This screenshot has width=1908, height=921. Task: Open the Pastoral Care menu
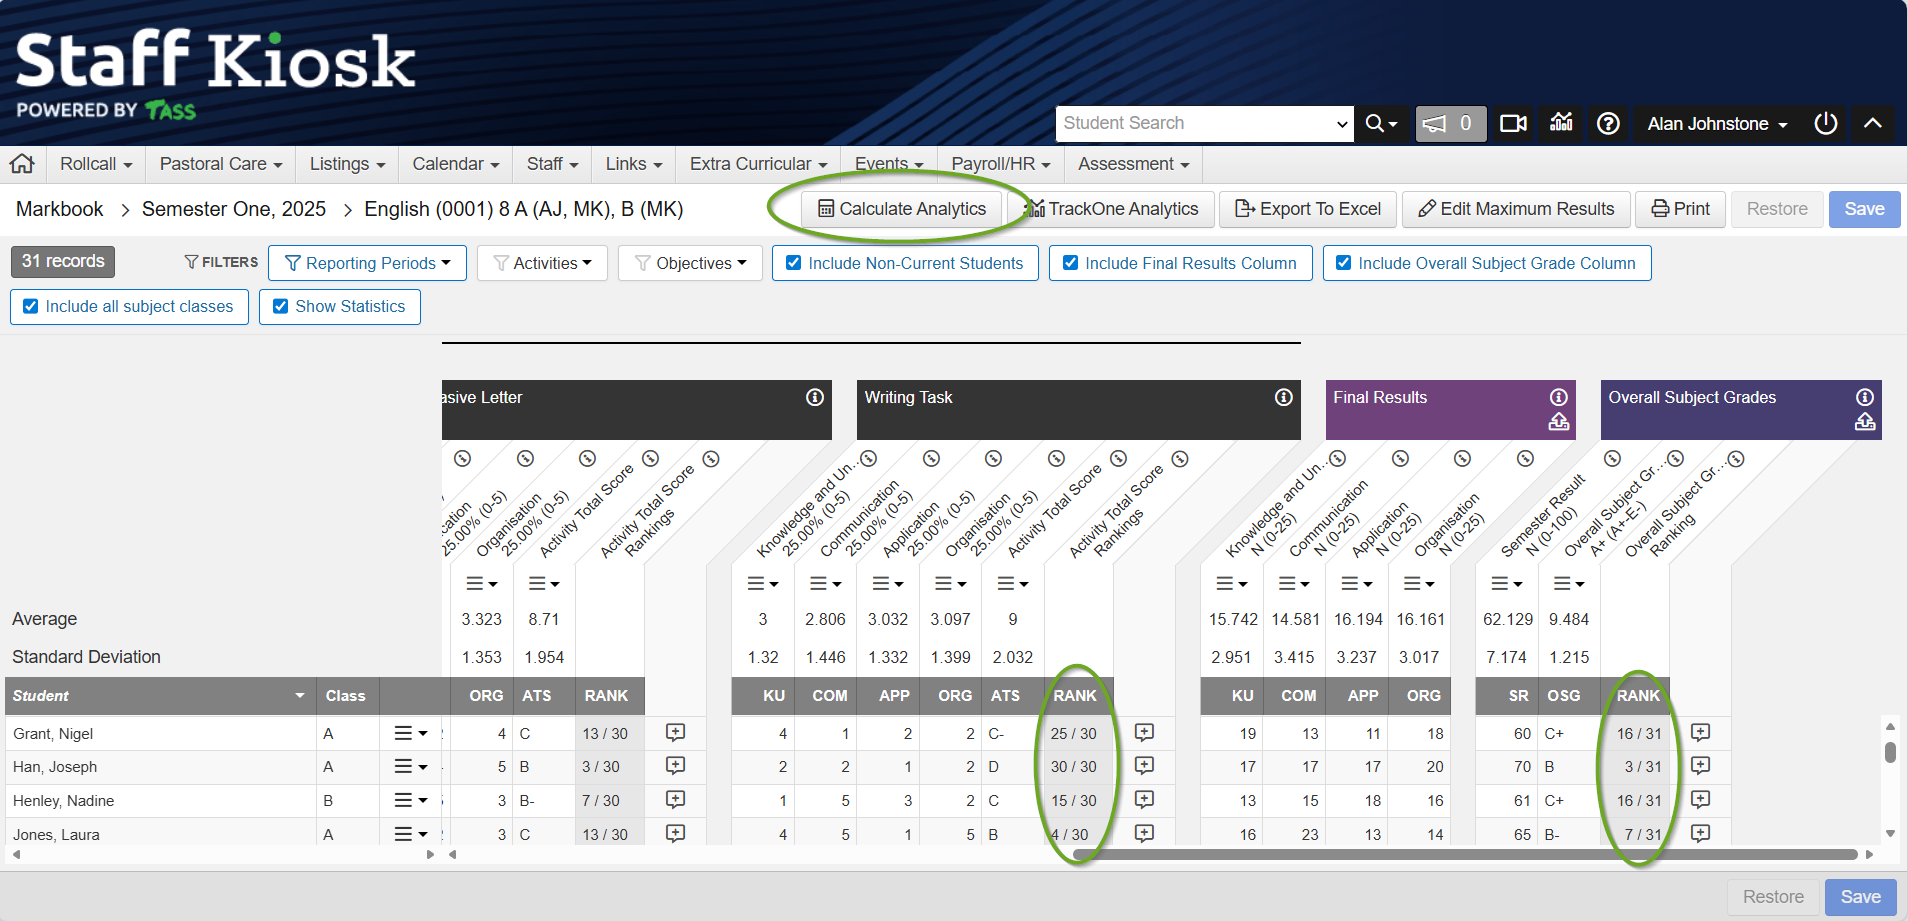pos(220,164)
